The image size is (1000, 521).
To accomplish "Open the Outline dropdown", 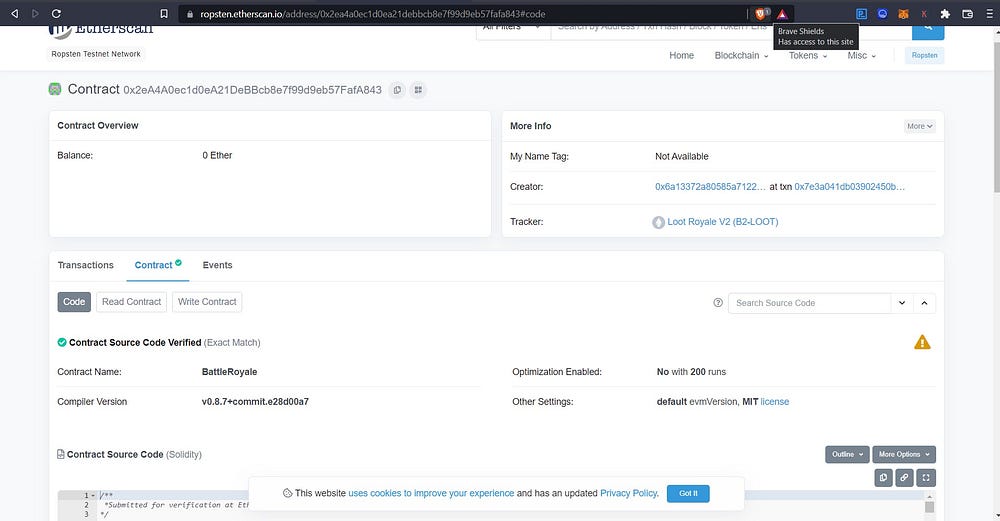I will click(847, 455).
